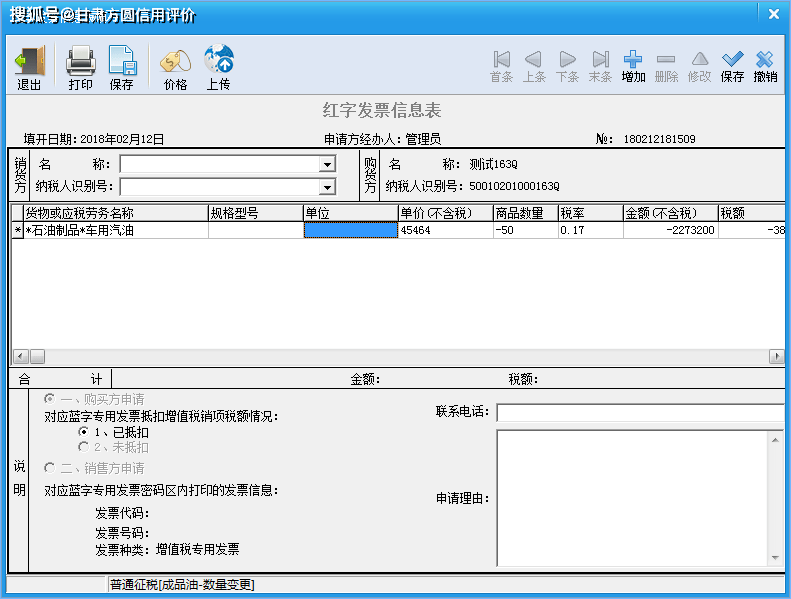This screenshot has width=791, height=599.
Task: Click the 增加 plus icon
Action: point(633,60)
